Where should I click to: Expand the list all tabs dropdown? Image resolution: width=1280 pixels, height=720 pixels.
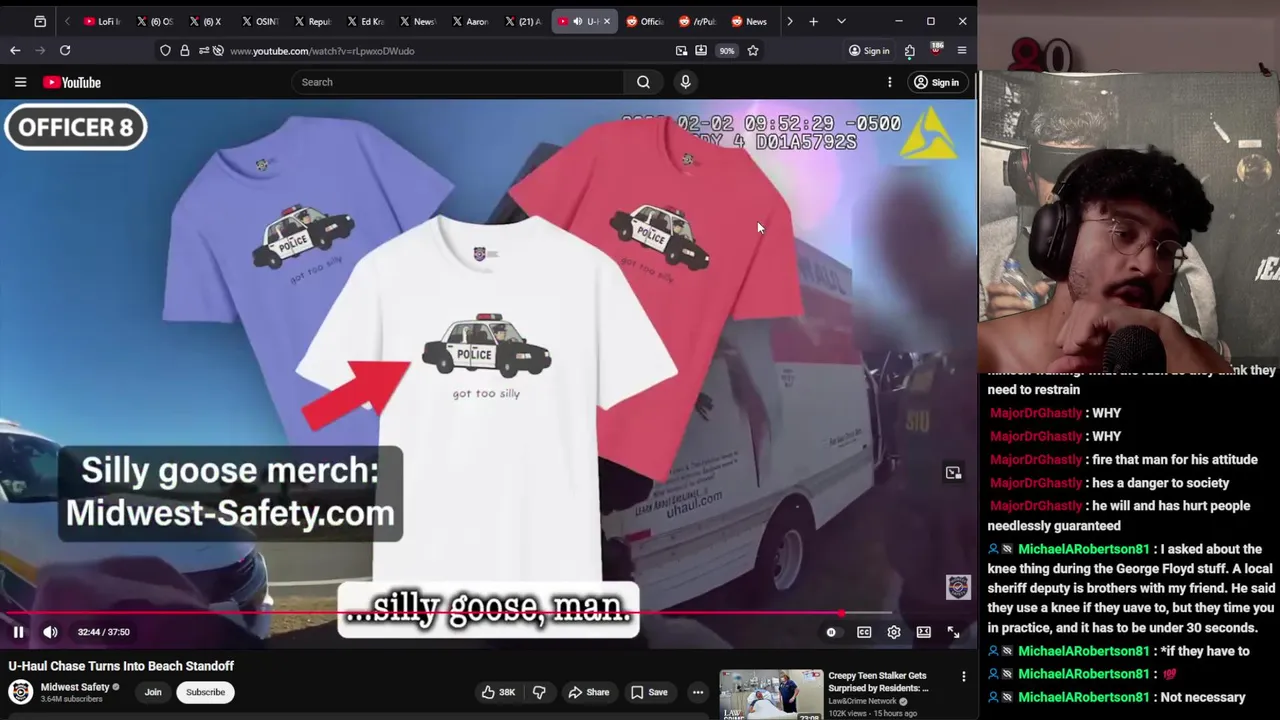click(x=841, y=21)
